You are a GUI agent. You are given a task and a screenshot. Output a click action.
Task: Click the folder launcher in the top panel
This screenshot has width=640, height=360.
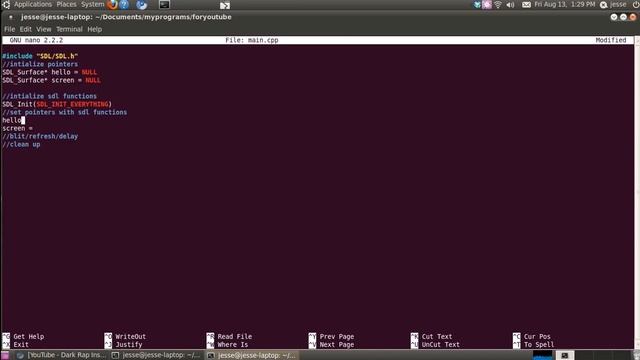225,5
